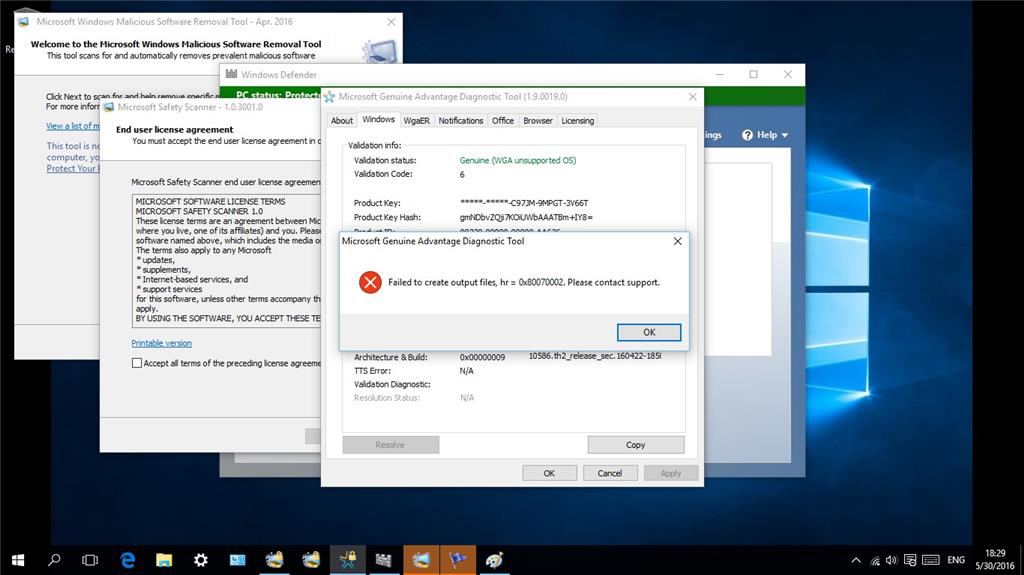Click the grayed Resolve button
This screenshot has width=1024, height=575.
[391, 445]
